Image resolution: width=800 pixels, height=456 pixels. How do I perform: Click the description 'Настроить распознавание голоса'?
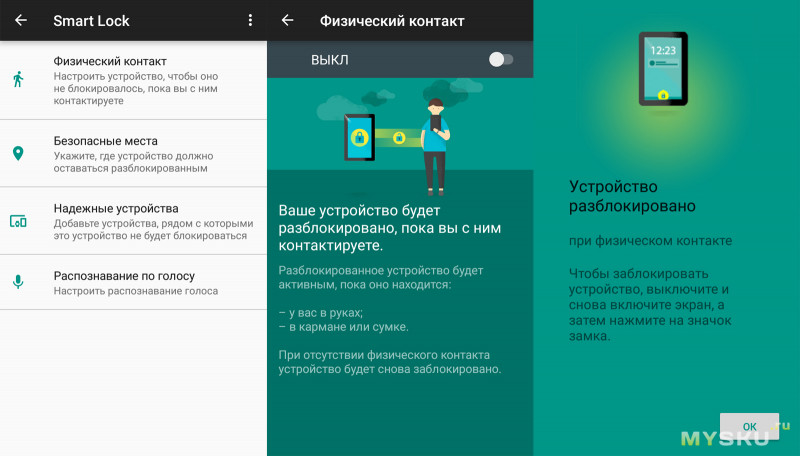pos(136,291)
